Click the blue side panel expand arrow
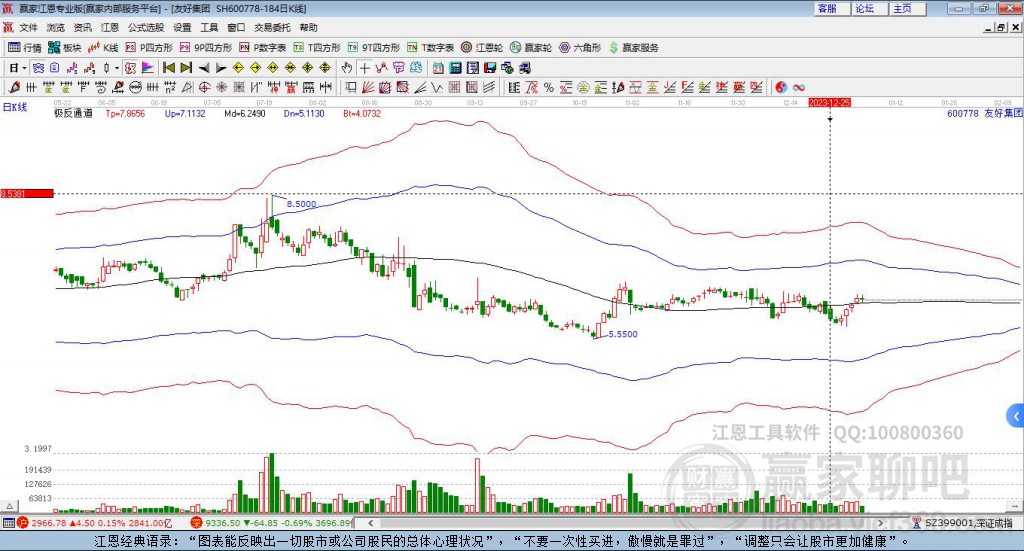 pos(1016,415)
